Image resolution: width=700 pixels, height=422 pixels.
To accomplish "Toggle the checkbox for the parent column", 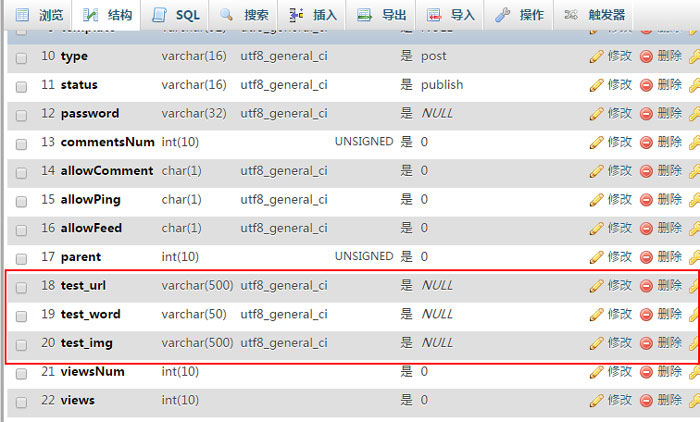I will (x=22, y=257).
